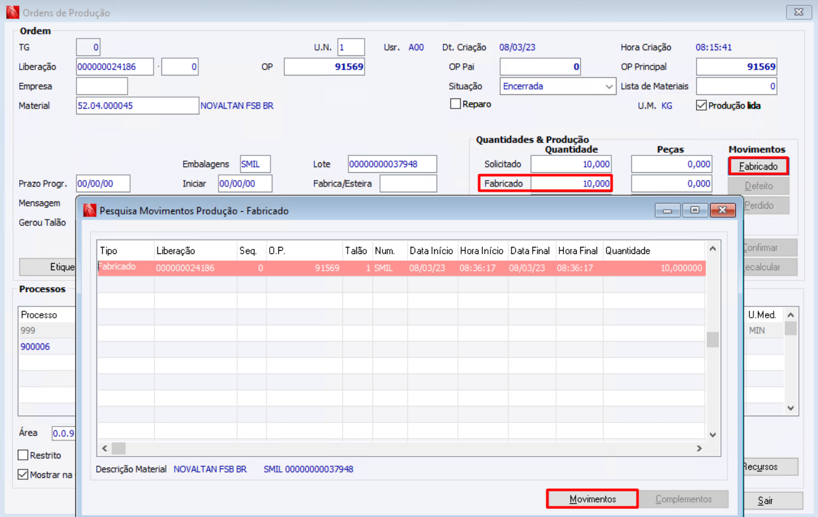Click the OP Pai input field
The height and width of the screenshot is (517, 818).
[x=540, y=67]
